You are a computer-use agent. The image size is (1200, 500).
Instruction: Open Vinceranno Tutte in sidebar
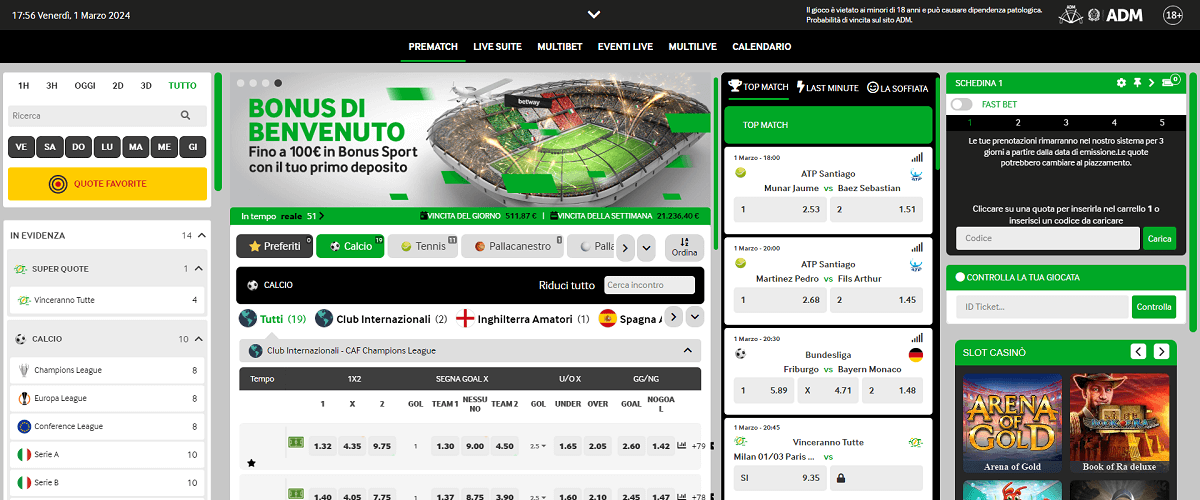107,300
